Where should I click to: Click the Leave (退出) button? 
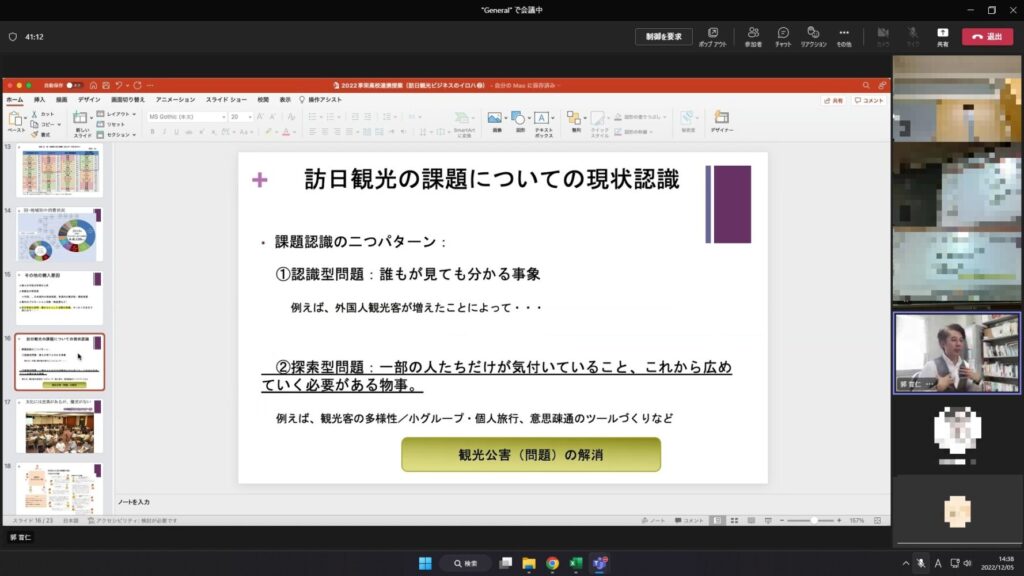(987, 37)
